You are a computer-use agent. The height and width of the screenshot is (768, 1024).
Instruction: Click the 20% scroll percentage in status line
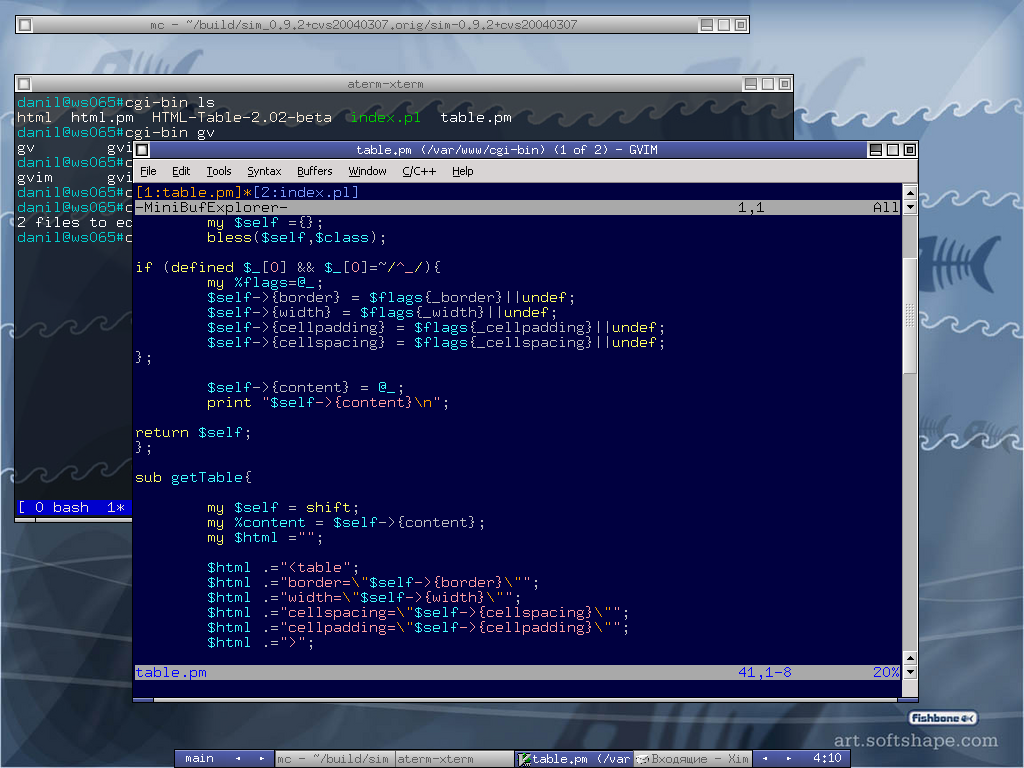click(x=886, y=672)
